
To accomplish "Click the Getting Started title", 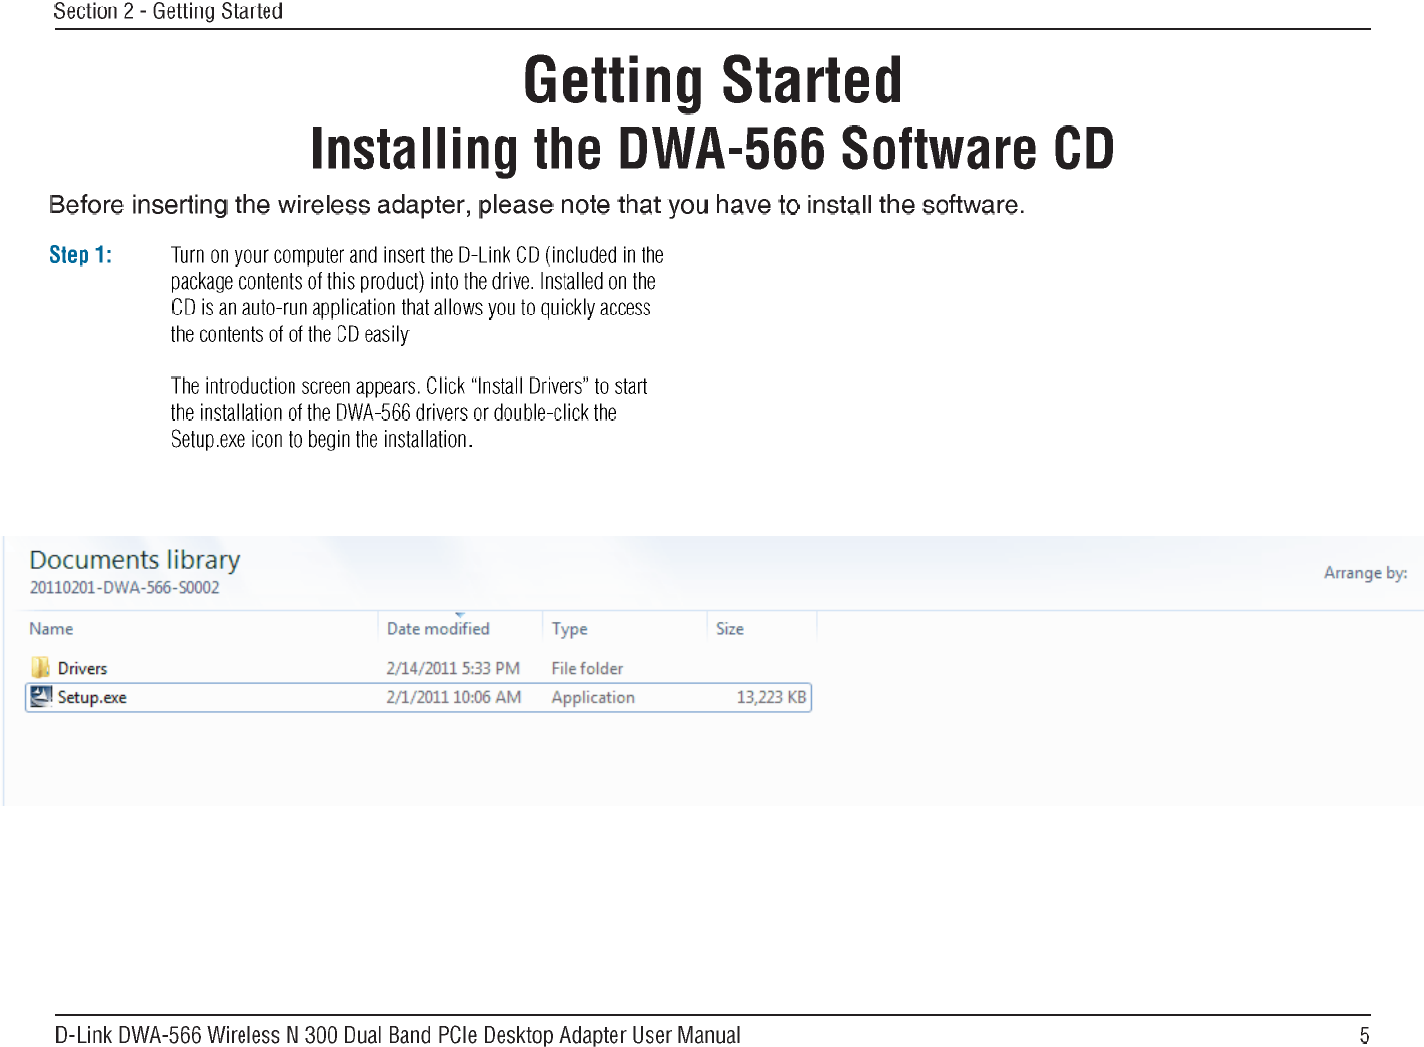I will (x=713, y=80).
